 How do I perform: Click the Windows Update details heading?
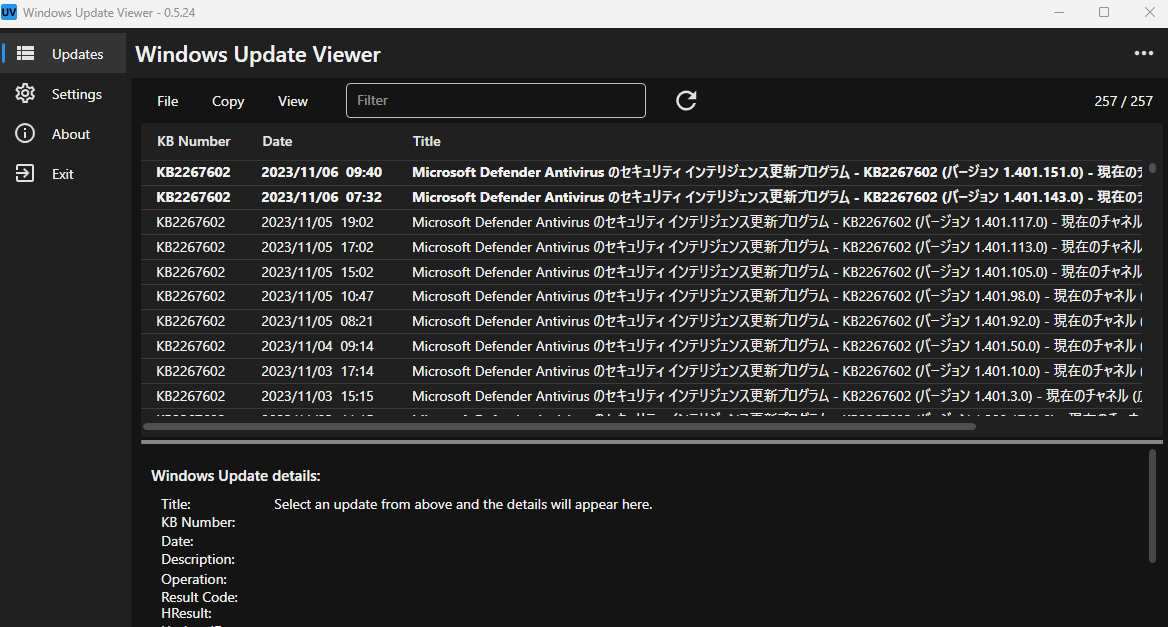235,476
